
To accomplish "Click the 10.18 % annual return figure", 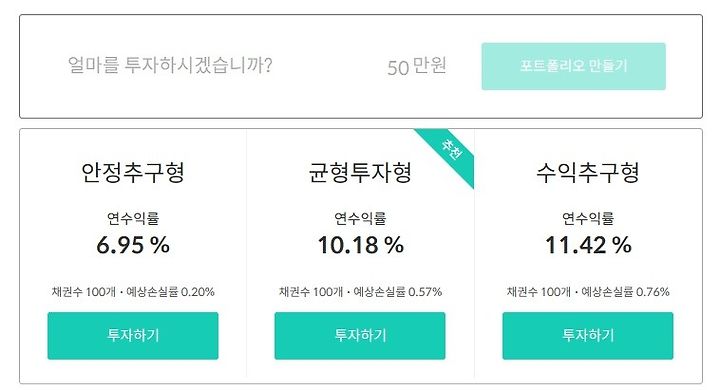I will 360,245.
